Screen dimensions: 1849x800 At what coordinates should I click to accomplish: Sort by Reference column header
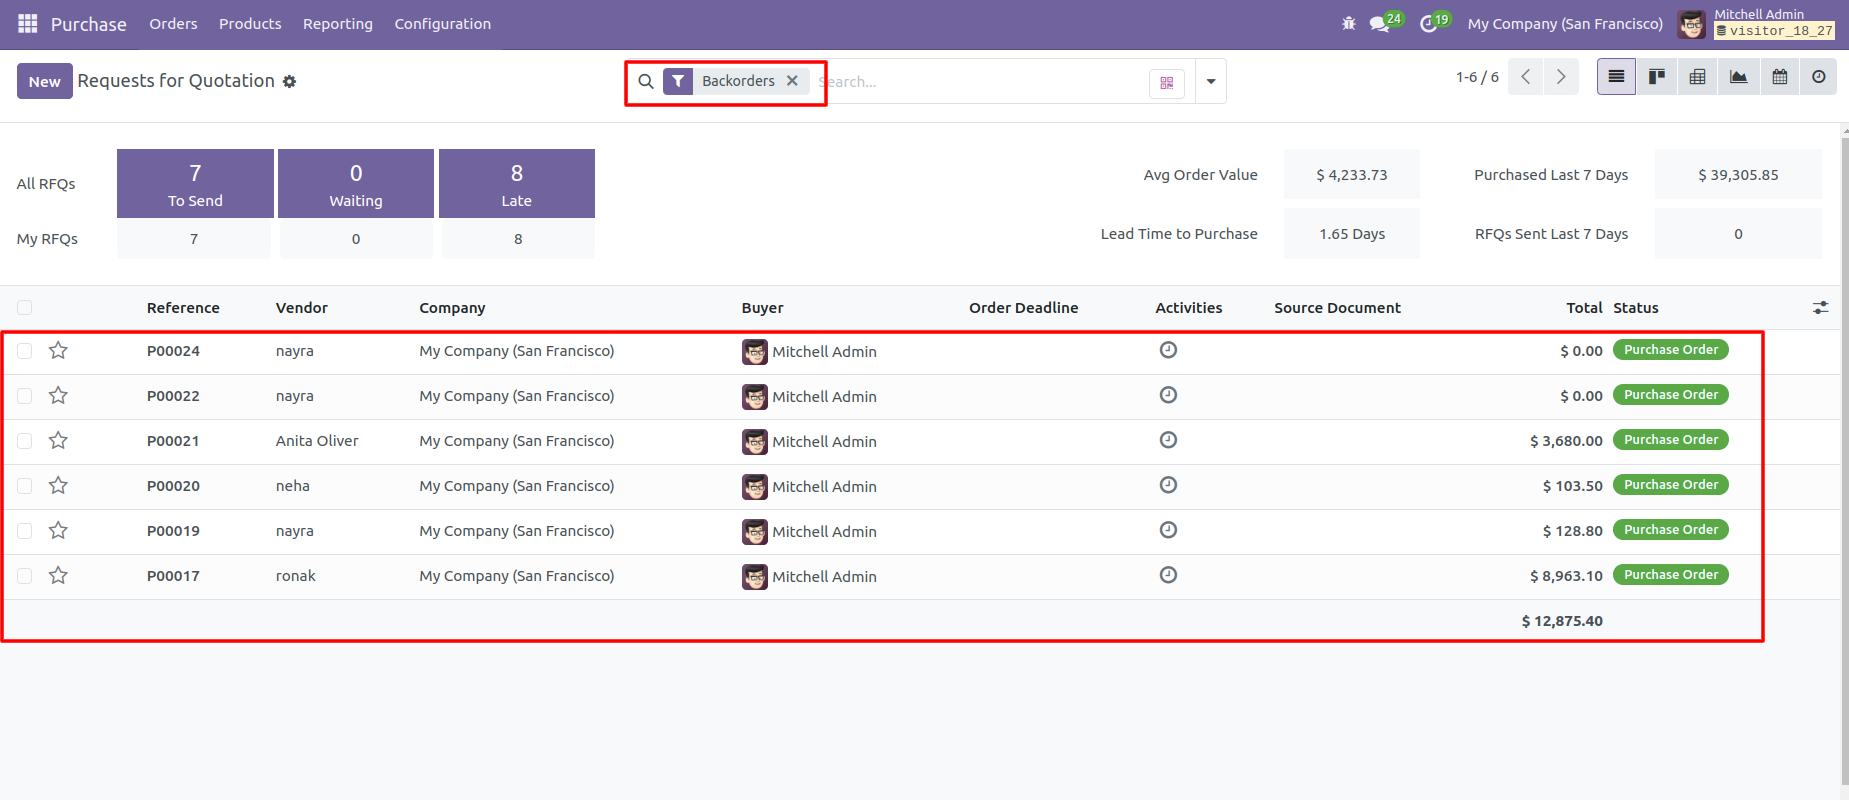183,308
